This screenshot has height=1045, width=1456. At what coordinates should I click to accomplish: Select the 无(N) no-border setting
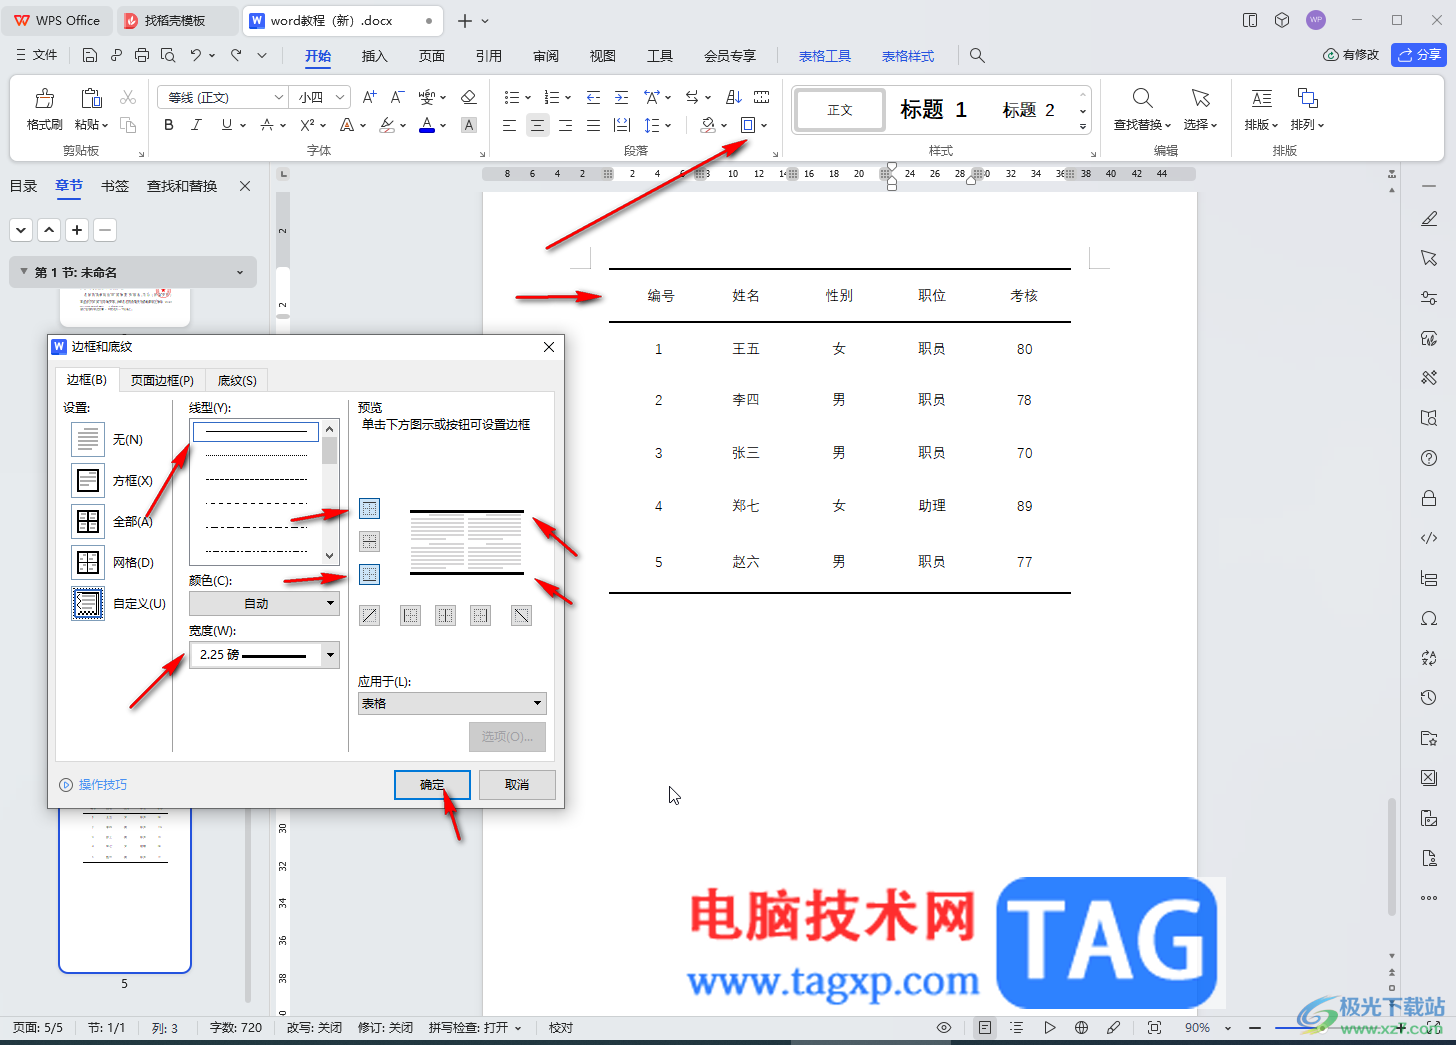88,439
